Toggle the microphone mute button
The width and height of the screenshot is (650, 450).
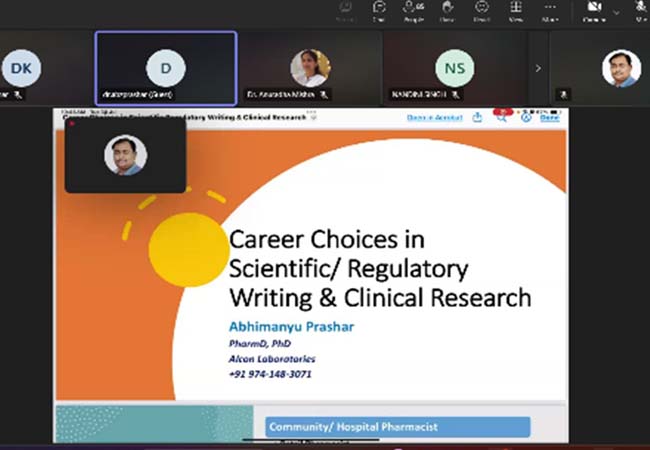[641, 11]
